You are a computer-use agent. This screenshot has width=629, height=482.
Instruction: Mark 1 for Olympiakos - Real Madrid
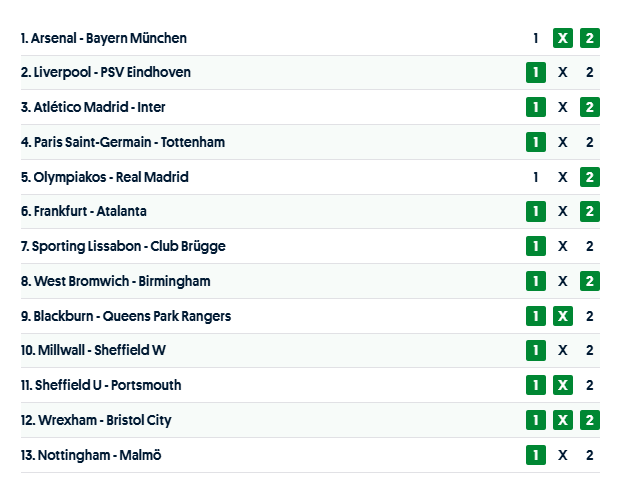pos(536,177)
